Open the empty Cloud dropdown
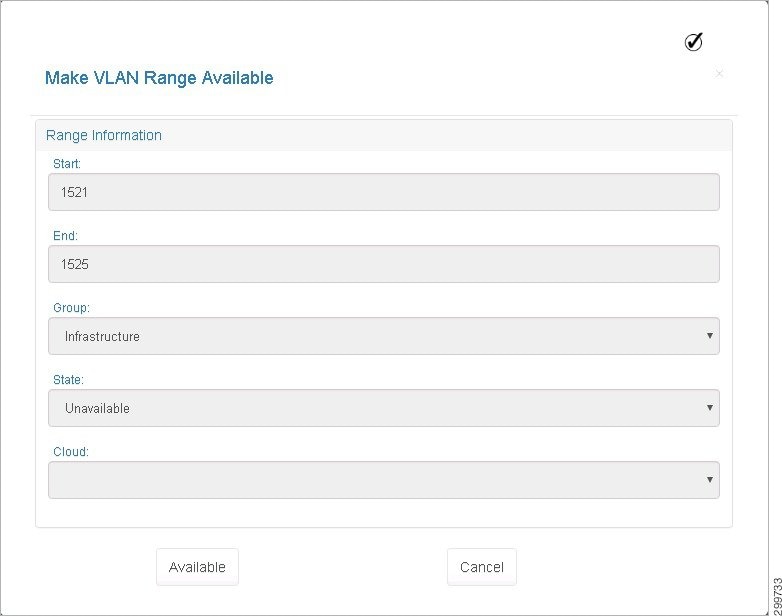Image resolution: width=782 pixels, height=616 pixels. [x=384, y=480]
